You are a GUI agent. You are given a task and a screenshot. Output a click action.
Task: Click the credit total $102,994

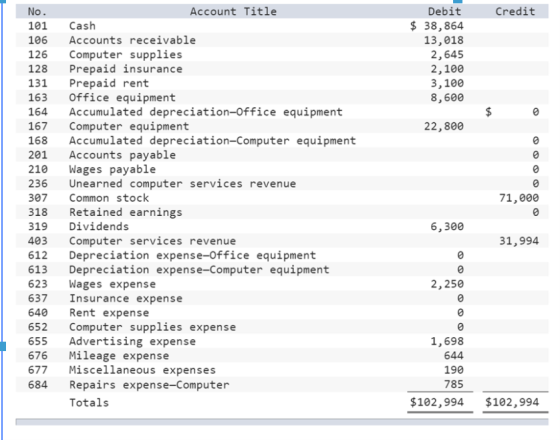click(512, 402)
